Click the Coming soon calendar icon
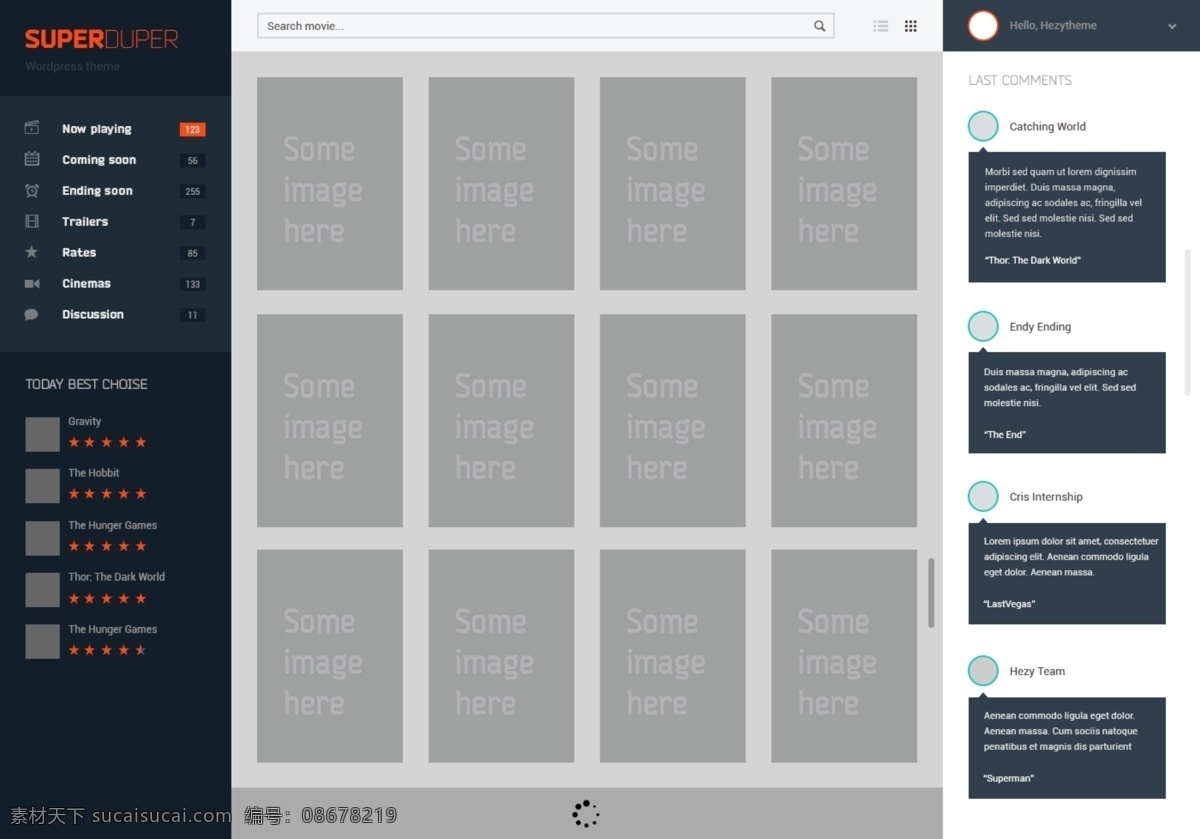 32,159
